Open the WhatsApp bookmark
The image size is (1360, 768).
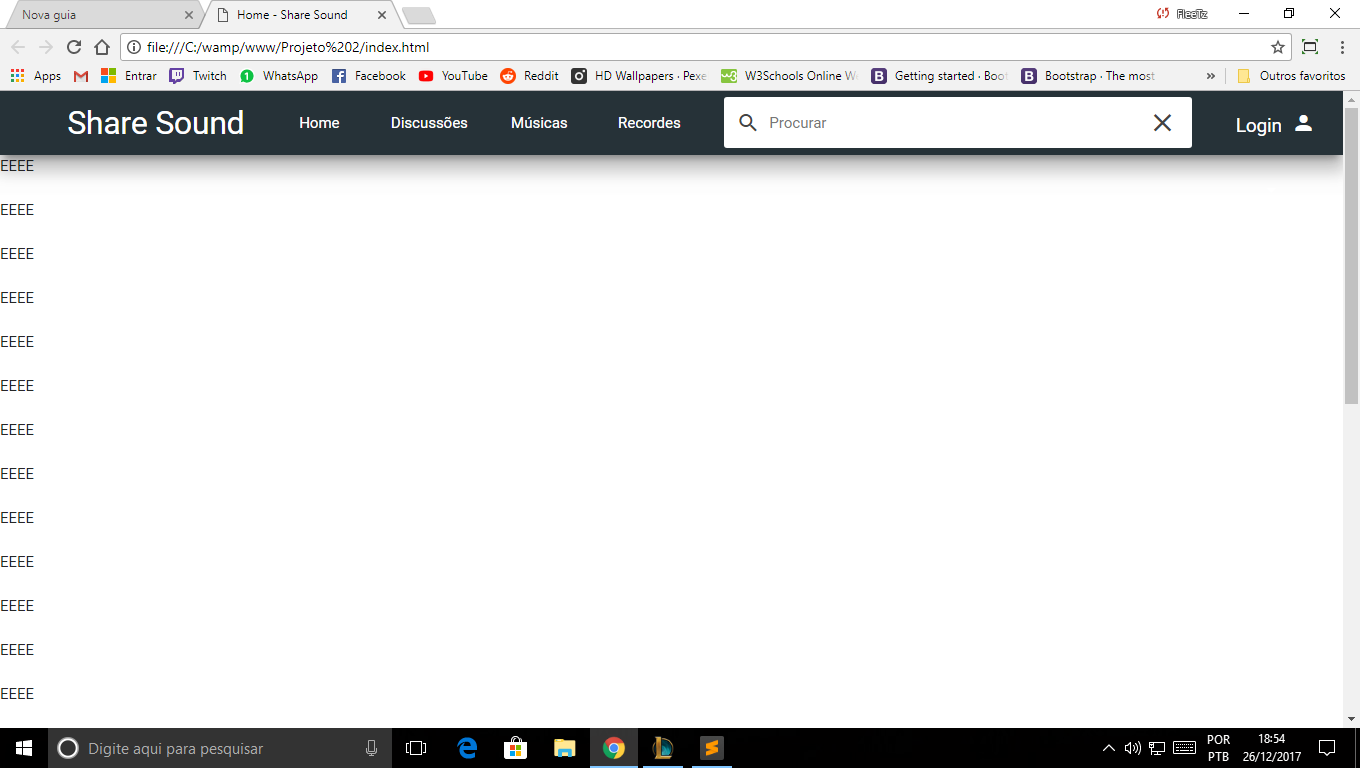(279, 76)
